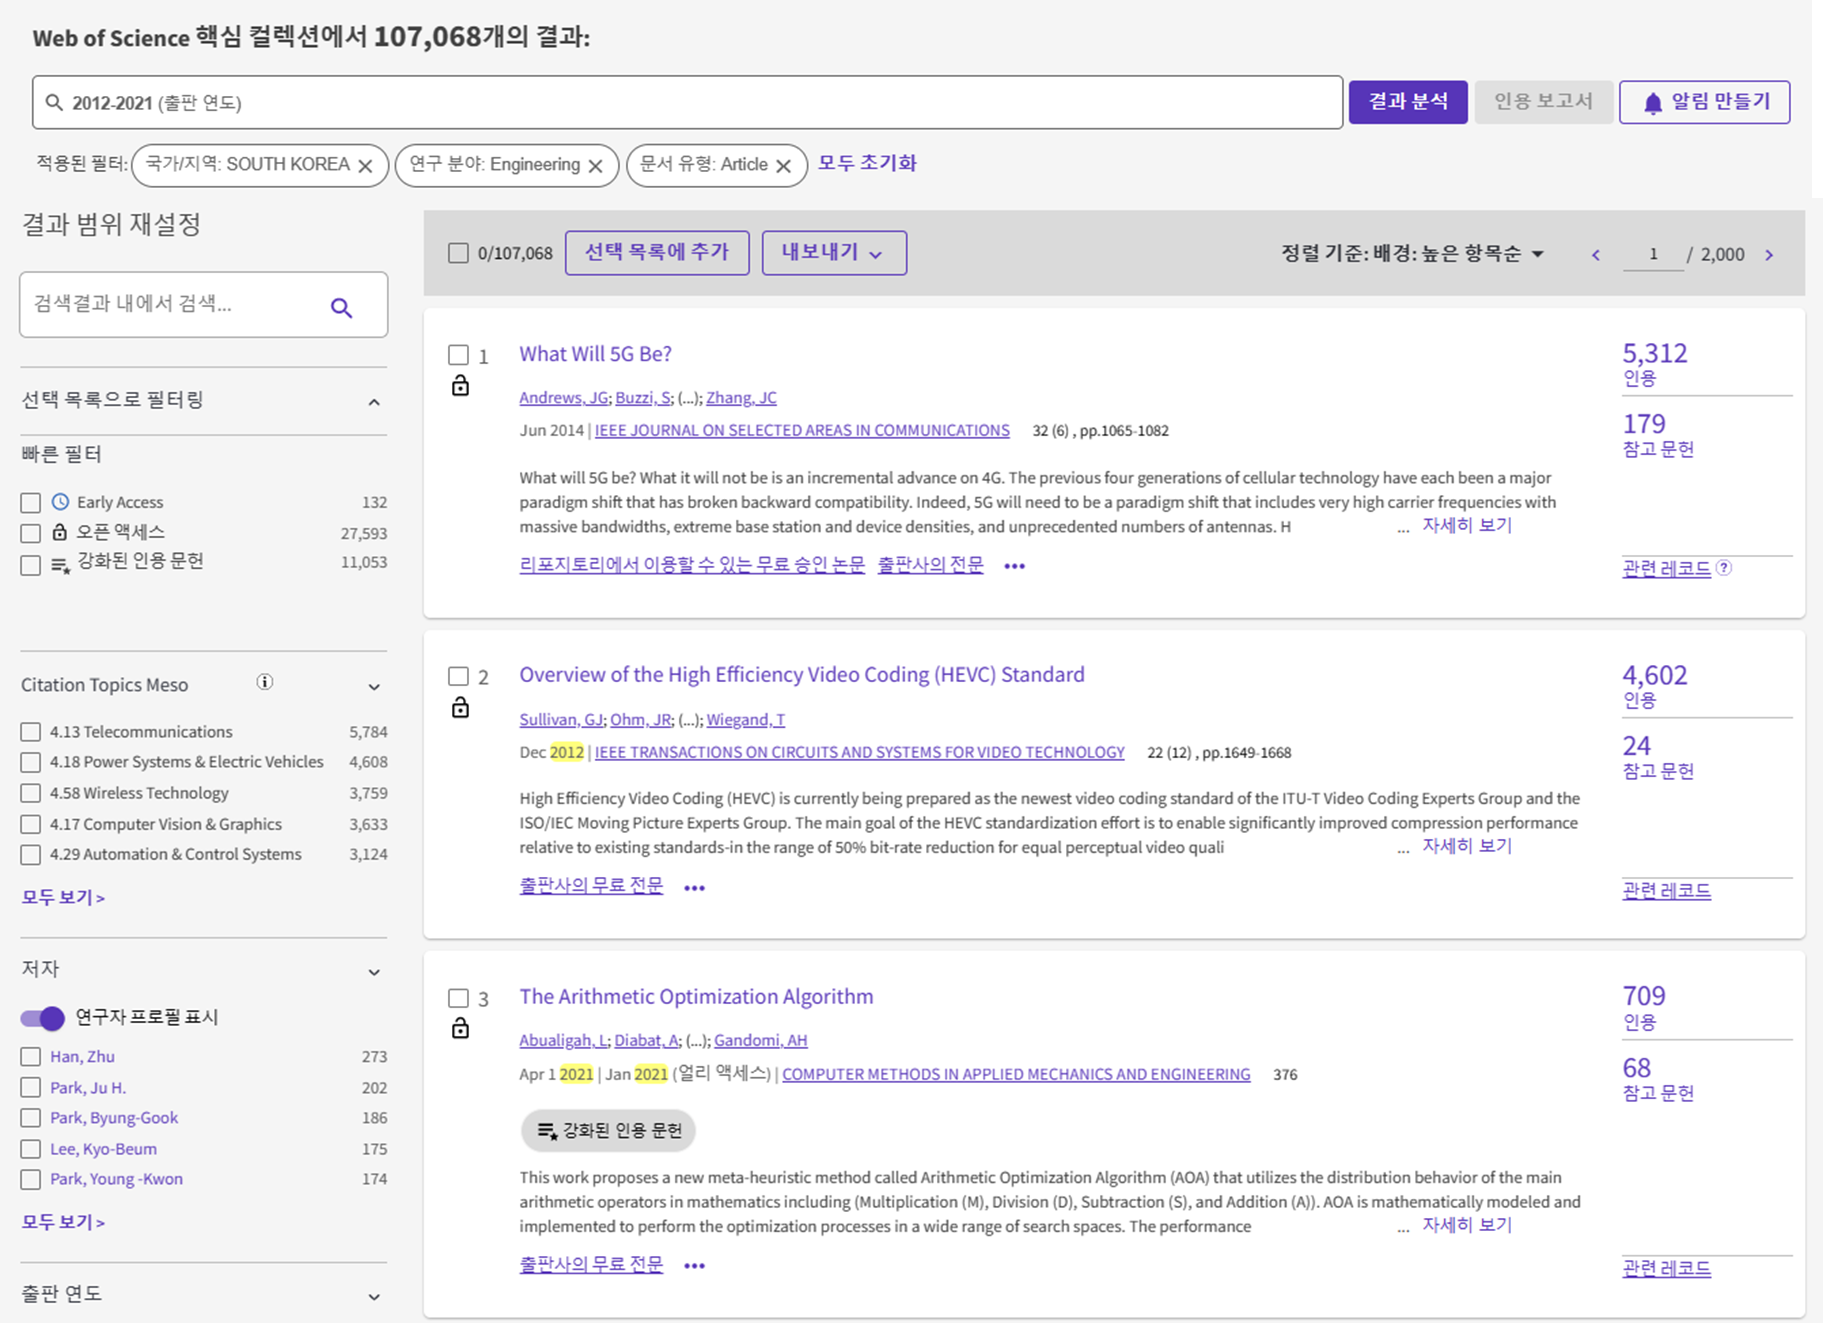Click 모두 초기화 link
1823x1323 pixels.
[x=867, y=163]
